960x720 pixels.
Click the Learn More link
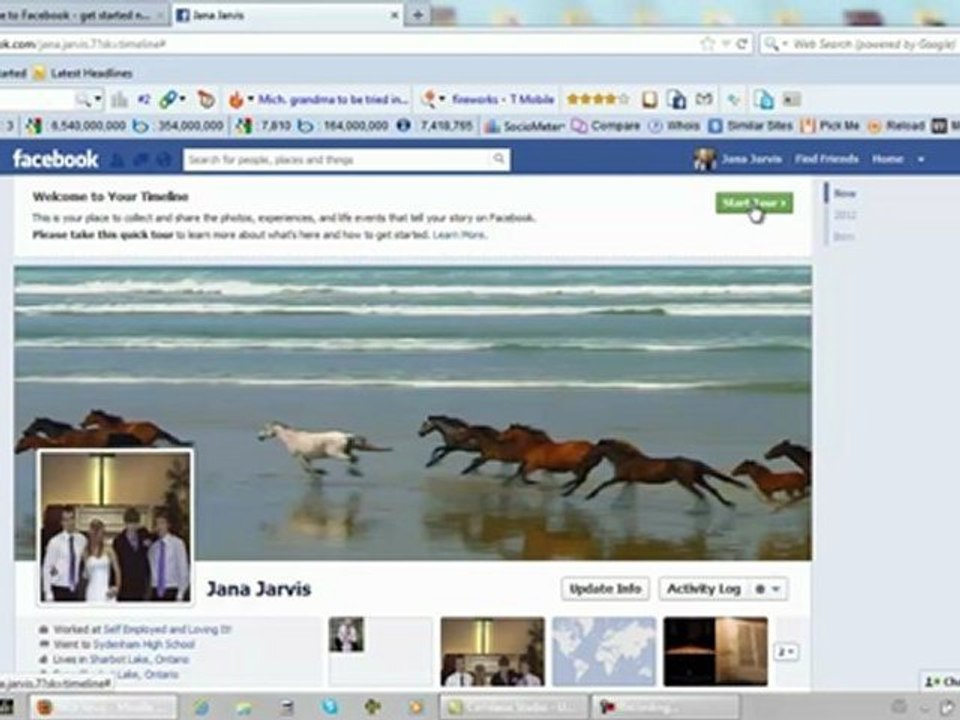point(459,235)
